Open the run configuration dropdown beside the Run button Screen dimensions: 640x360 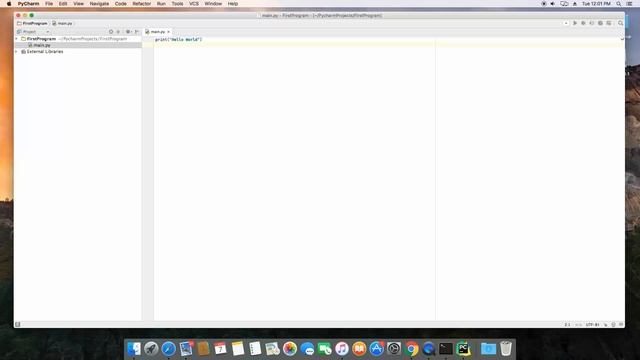566,23
